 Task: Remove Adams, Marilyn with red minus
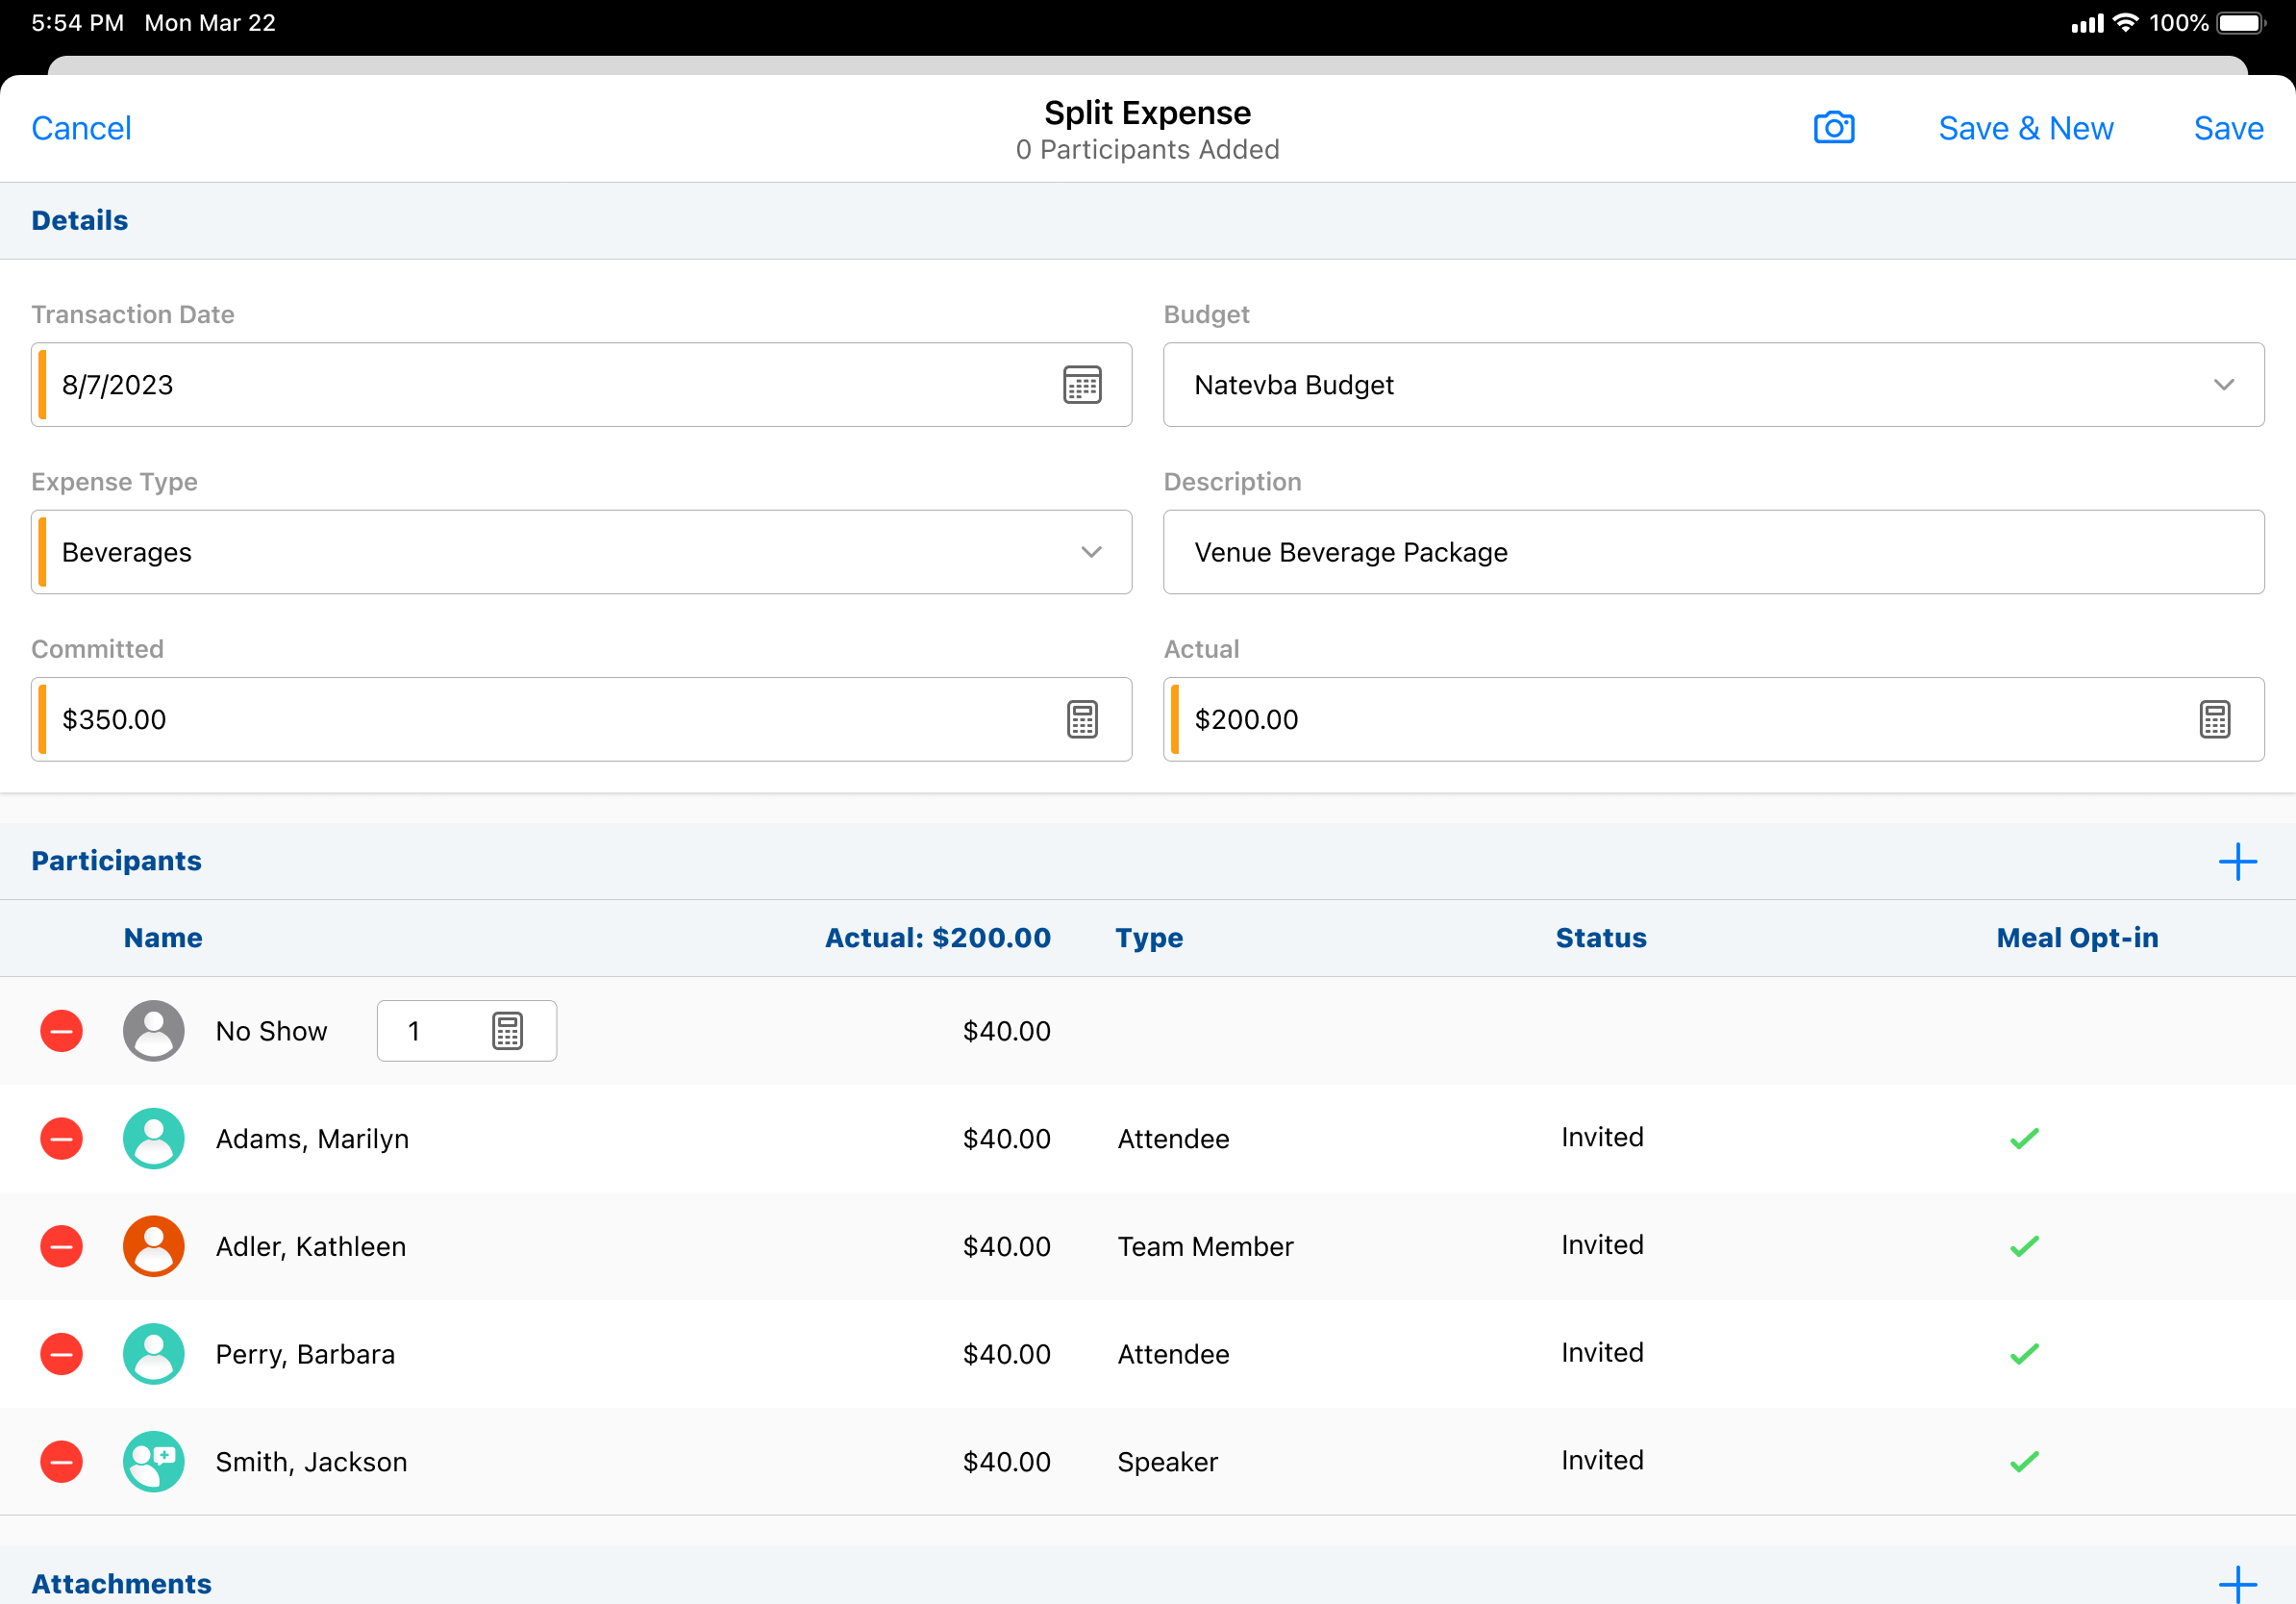click(x=61, y=1139)
